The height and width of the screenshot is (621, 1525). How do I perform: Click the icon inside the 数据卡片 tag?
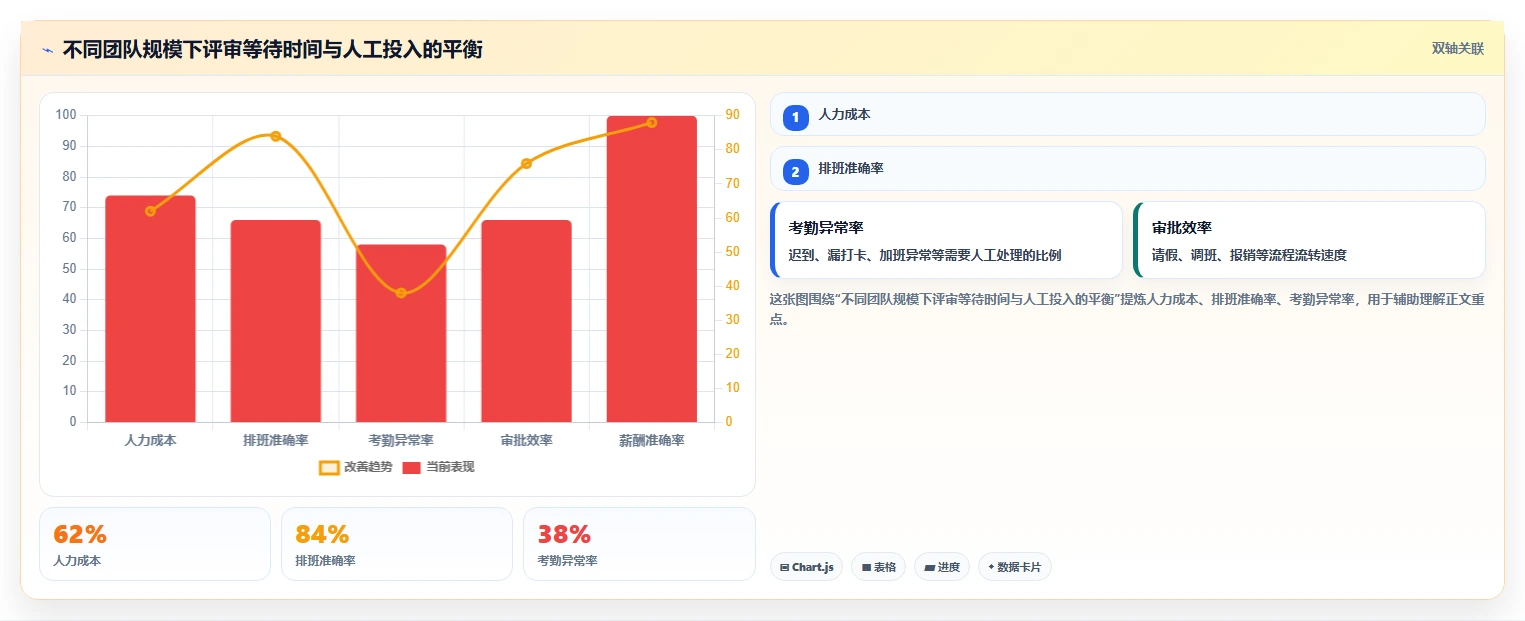tap(991, 567)
